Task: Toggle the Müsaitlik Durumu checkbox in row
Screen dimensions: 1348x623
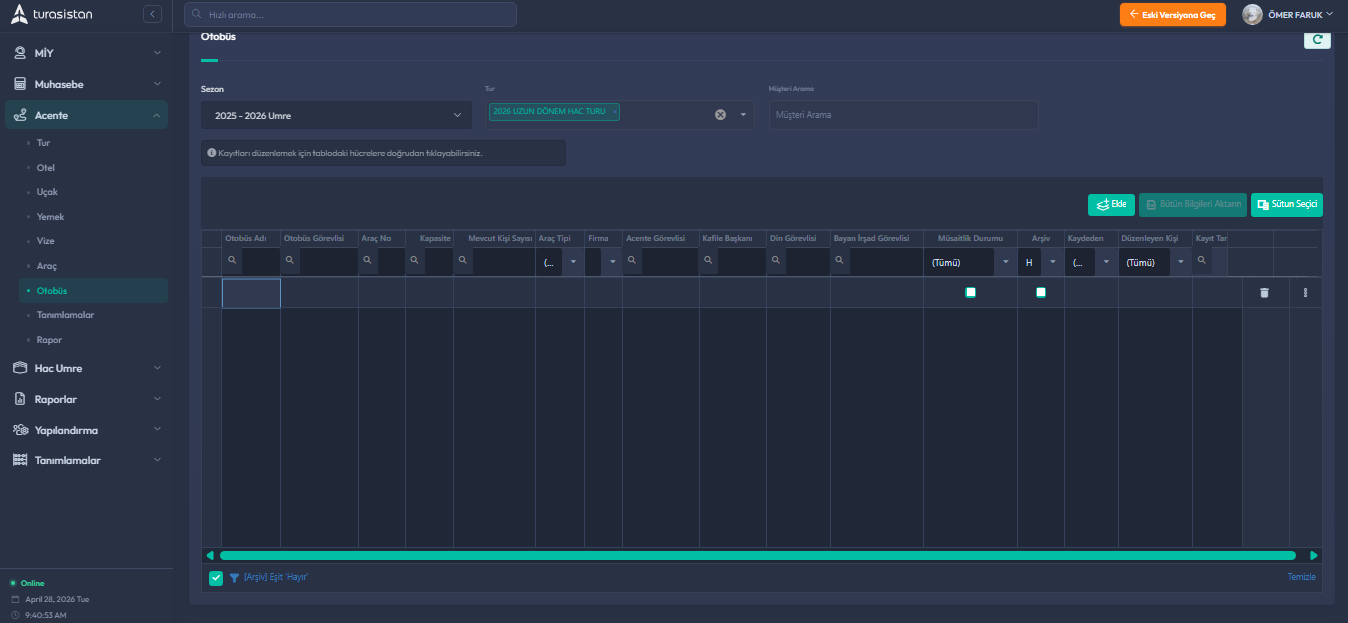Action: (970, 292)
